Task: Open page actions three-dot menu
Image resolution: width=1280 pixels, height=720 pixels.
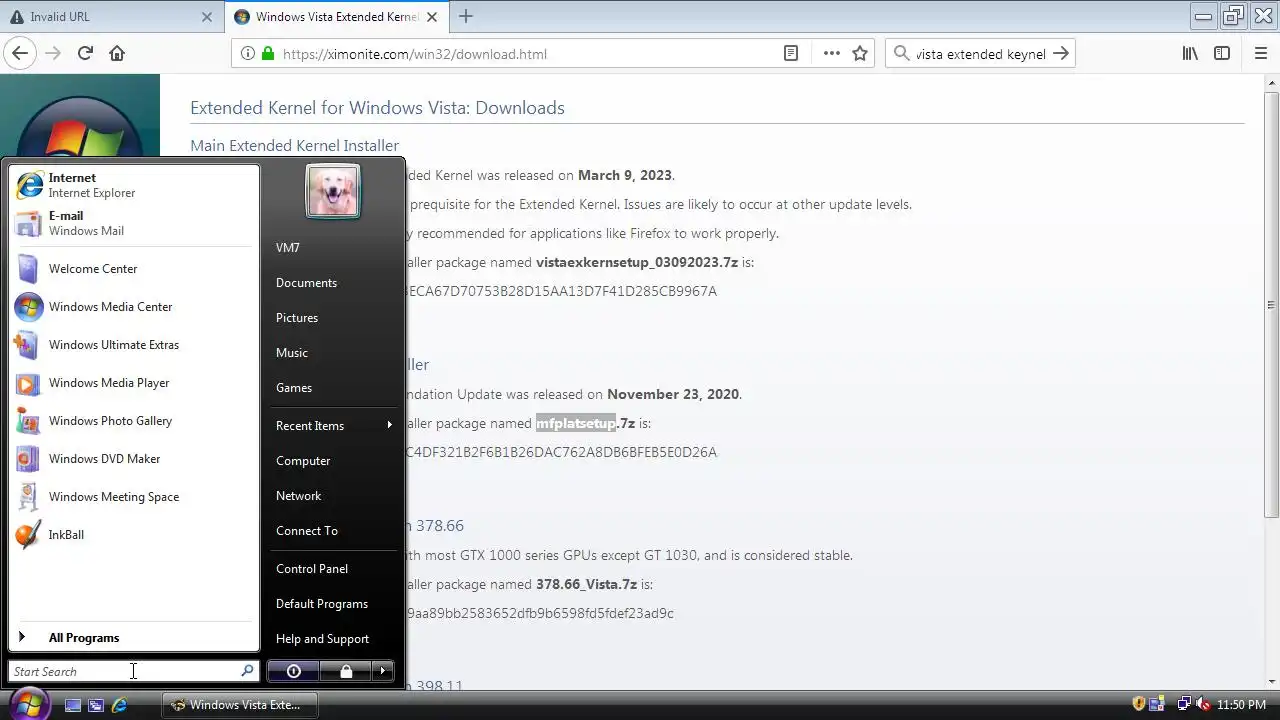Action: click(831, 54)
